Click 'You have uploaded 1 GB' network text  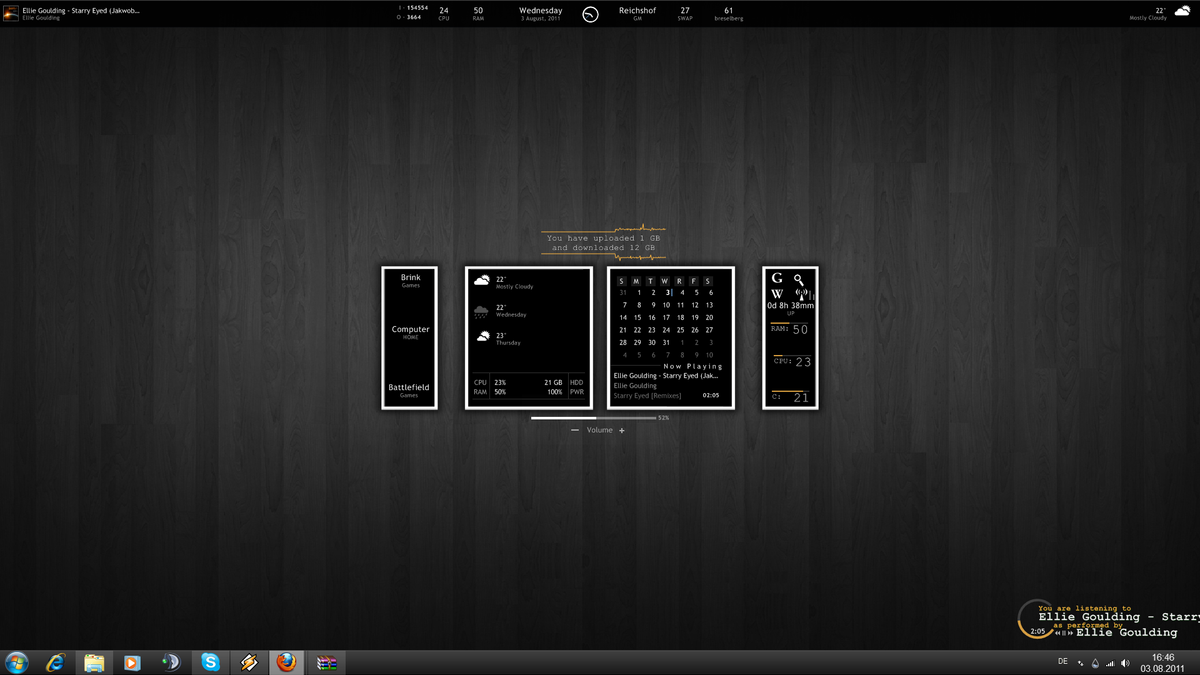pyautogui.click(x=603, y=239)
